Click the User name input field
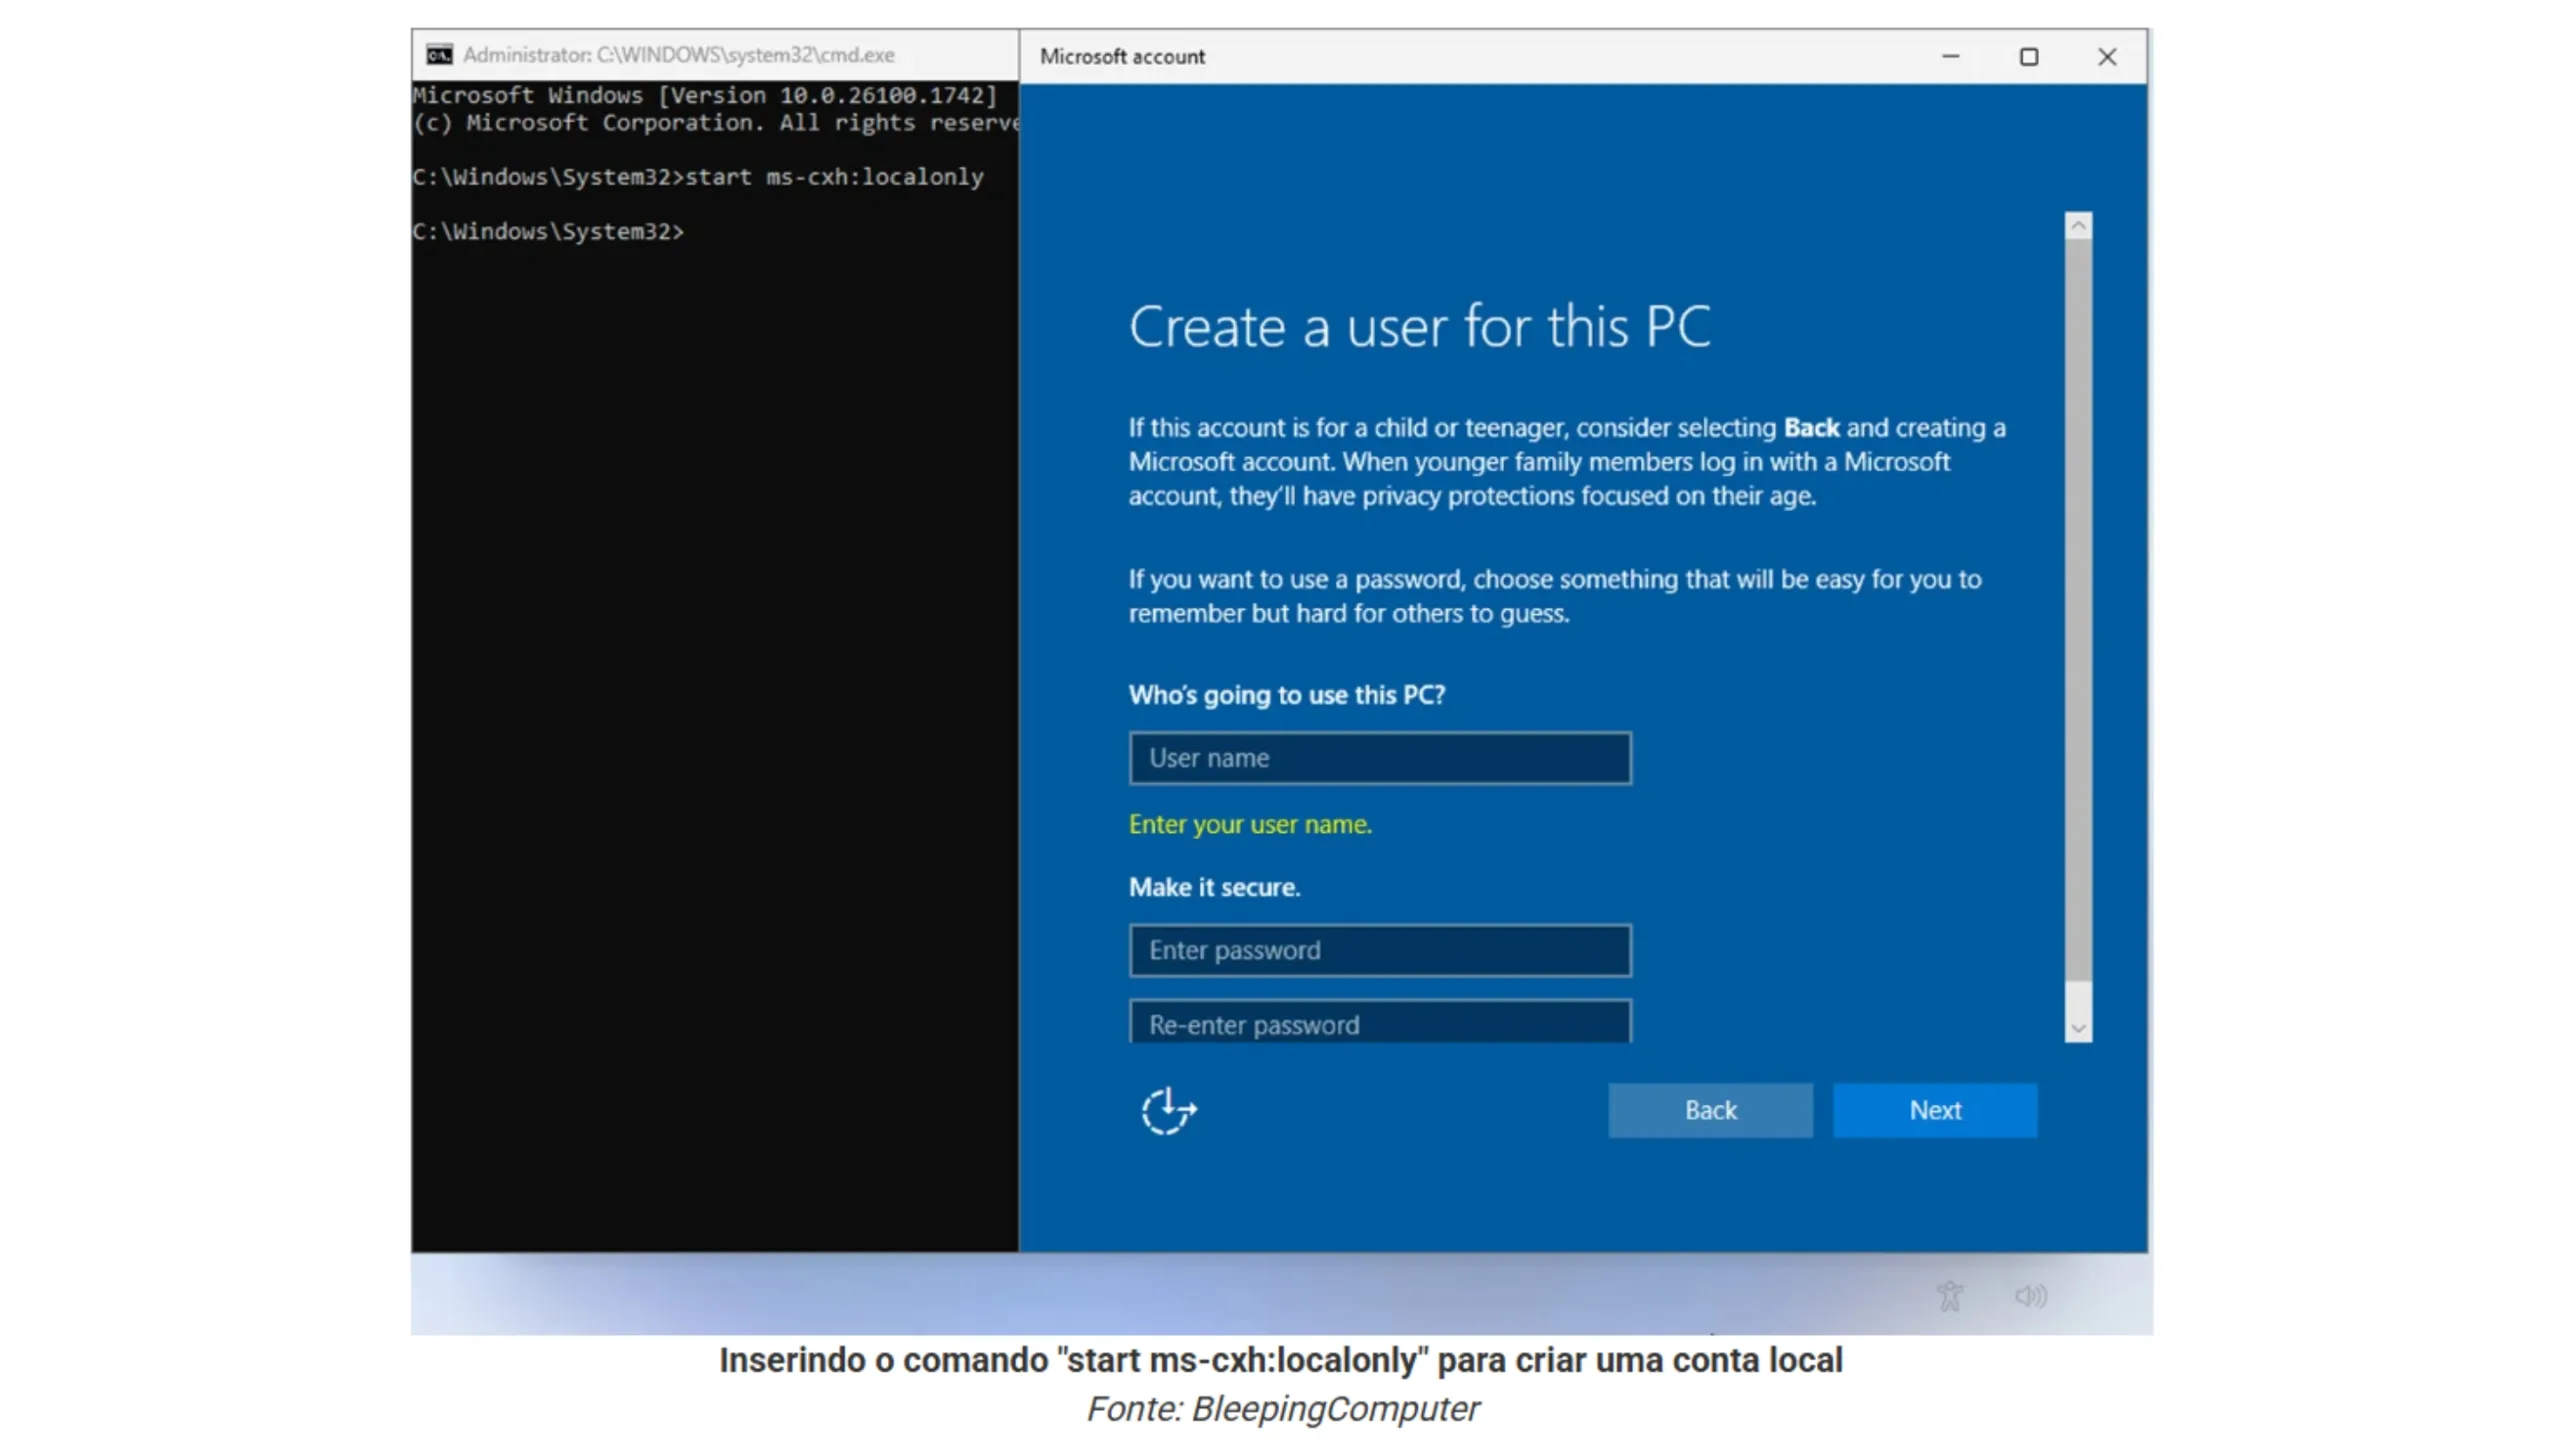2560x1440 pixels. click(1380, 758)
